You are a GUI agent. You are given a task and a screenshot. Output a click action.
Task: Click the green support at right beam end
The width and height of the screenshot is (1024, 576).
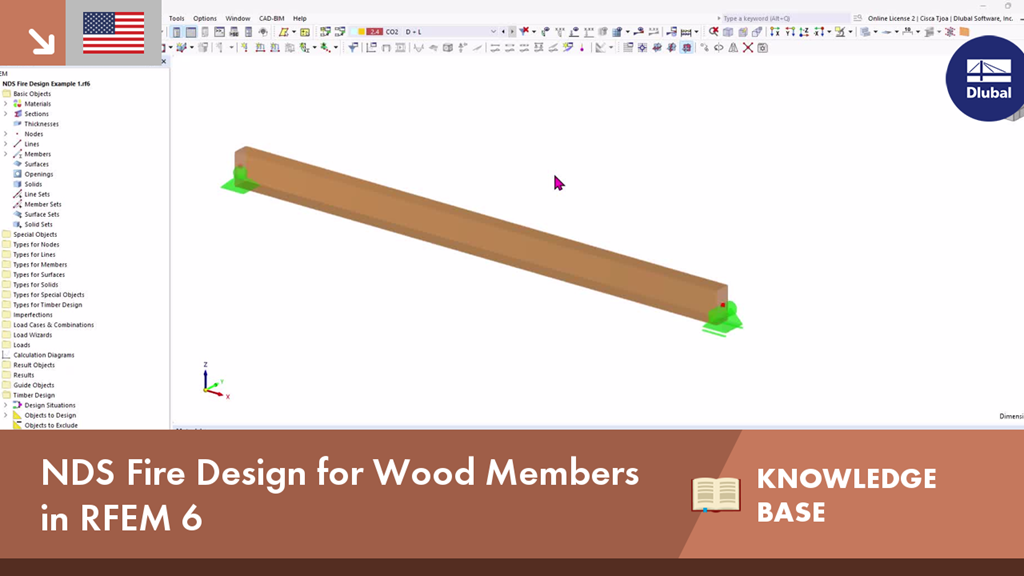[724, 319]
